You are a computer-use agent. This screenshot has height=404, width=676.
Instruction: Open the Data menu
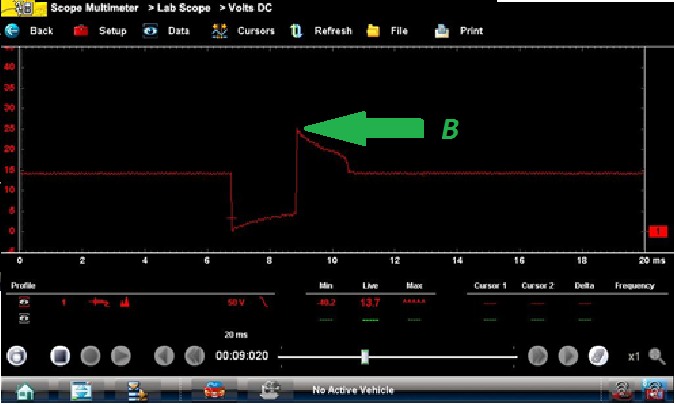tap(167, 31)
